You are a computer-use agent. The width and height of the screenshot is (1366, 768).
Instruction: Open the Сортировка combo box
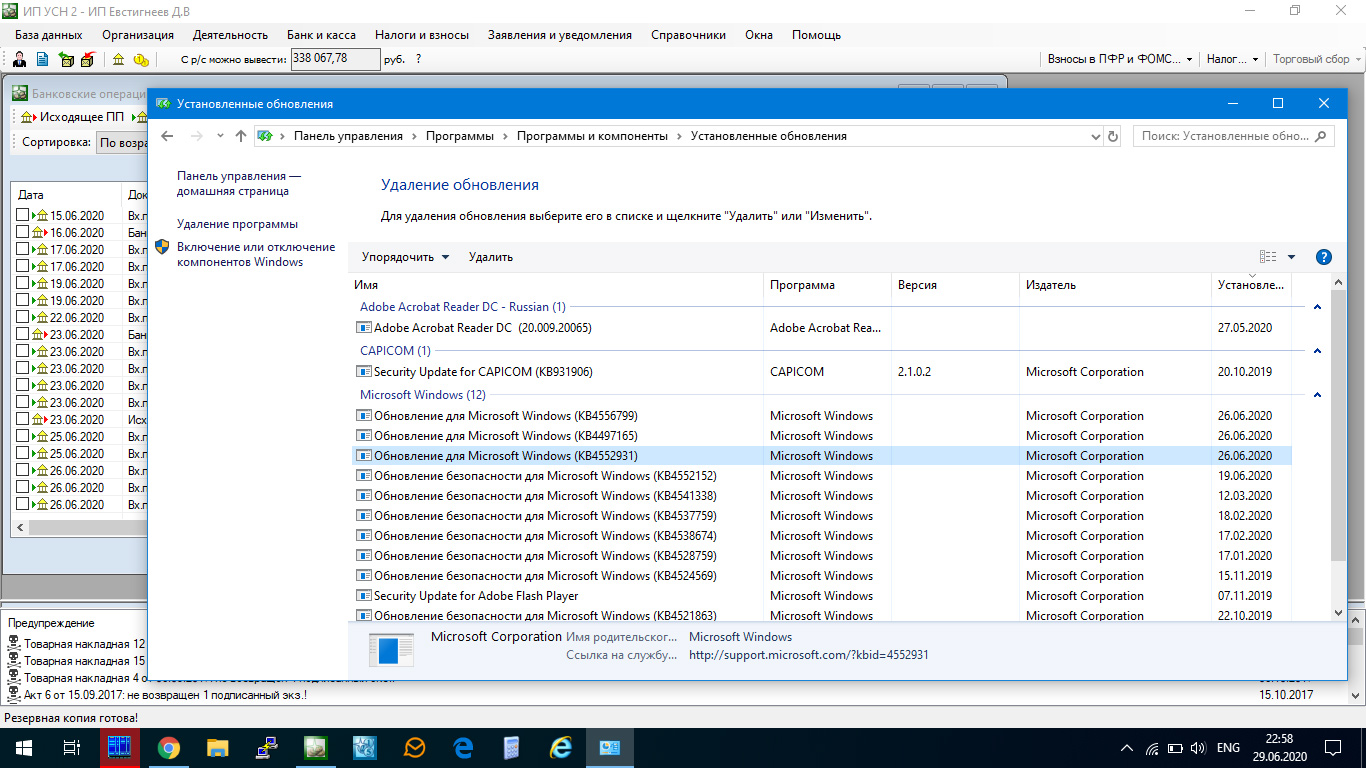tap(122, 143)
